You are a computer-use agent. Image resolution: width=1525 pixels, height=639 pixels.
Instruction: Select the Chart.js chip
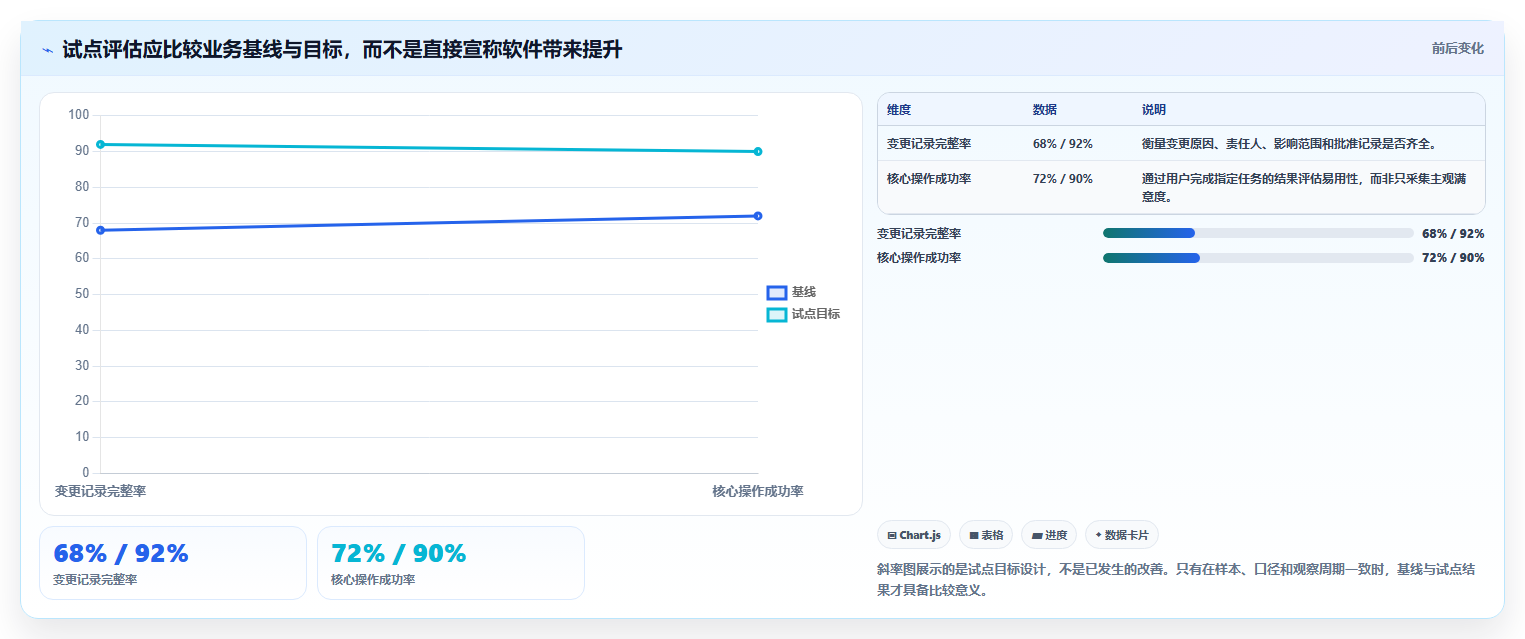[914, 535]
